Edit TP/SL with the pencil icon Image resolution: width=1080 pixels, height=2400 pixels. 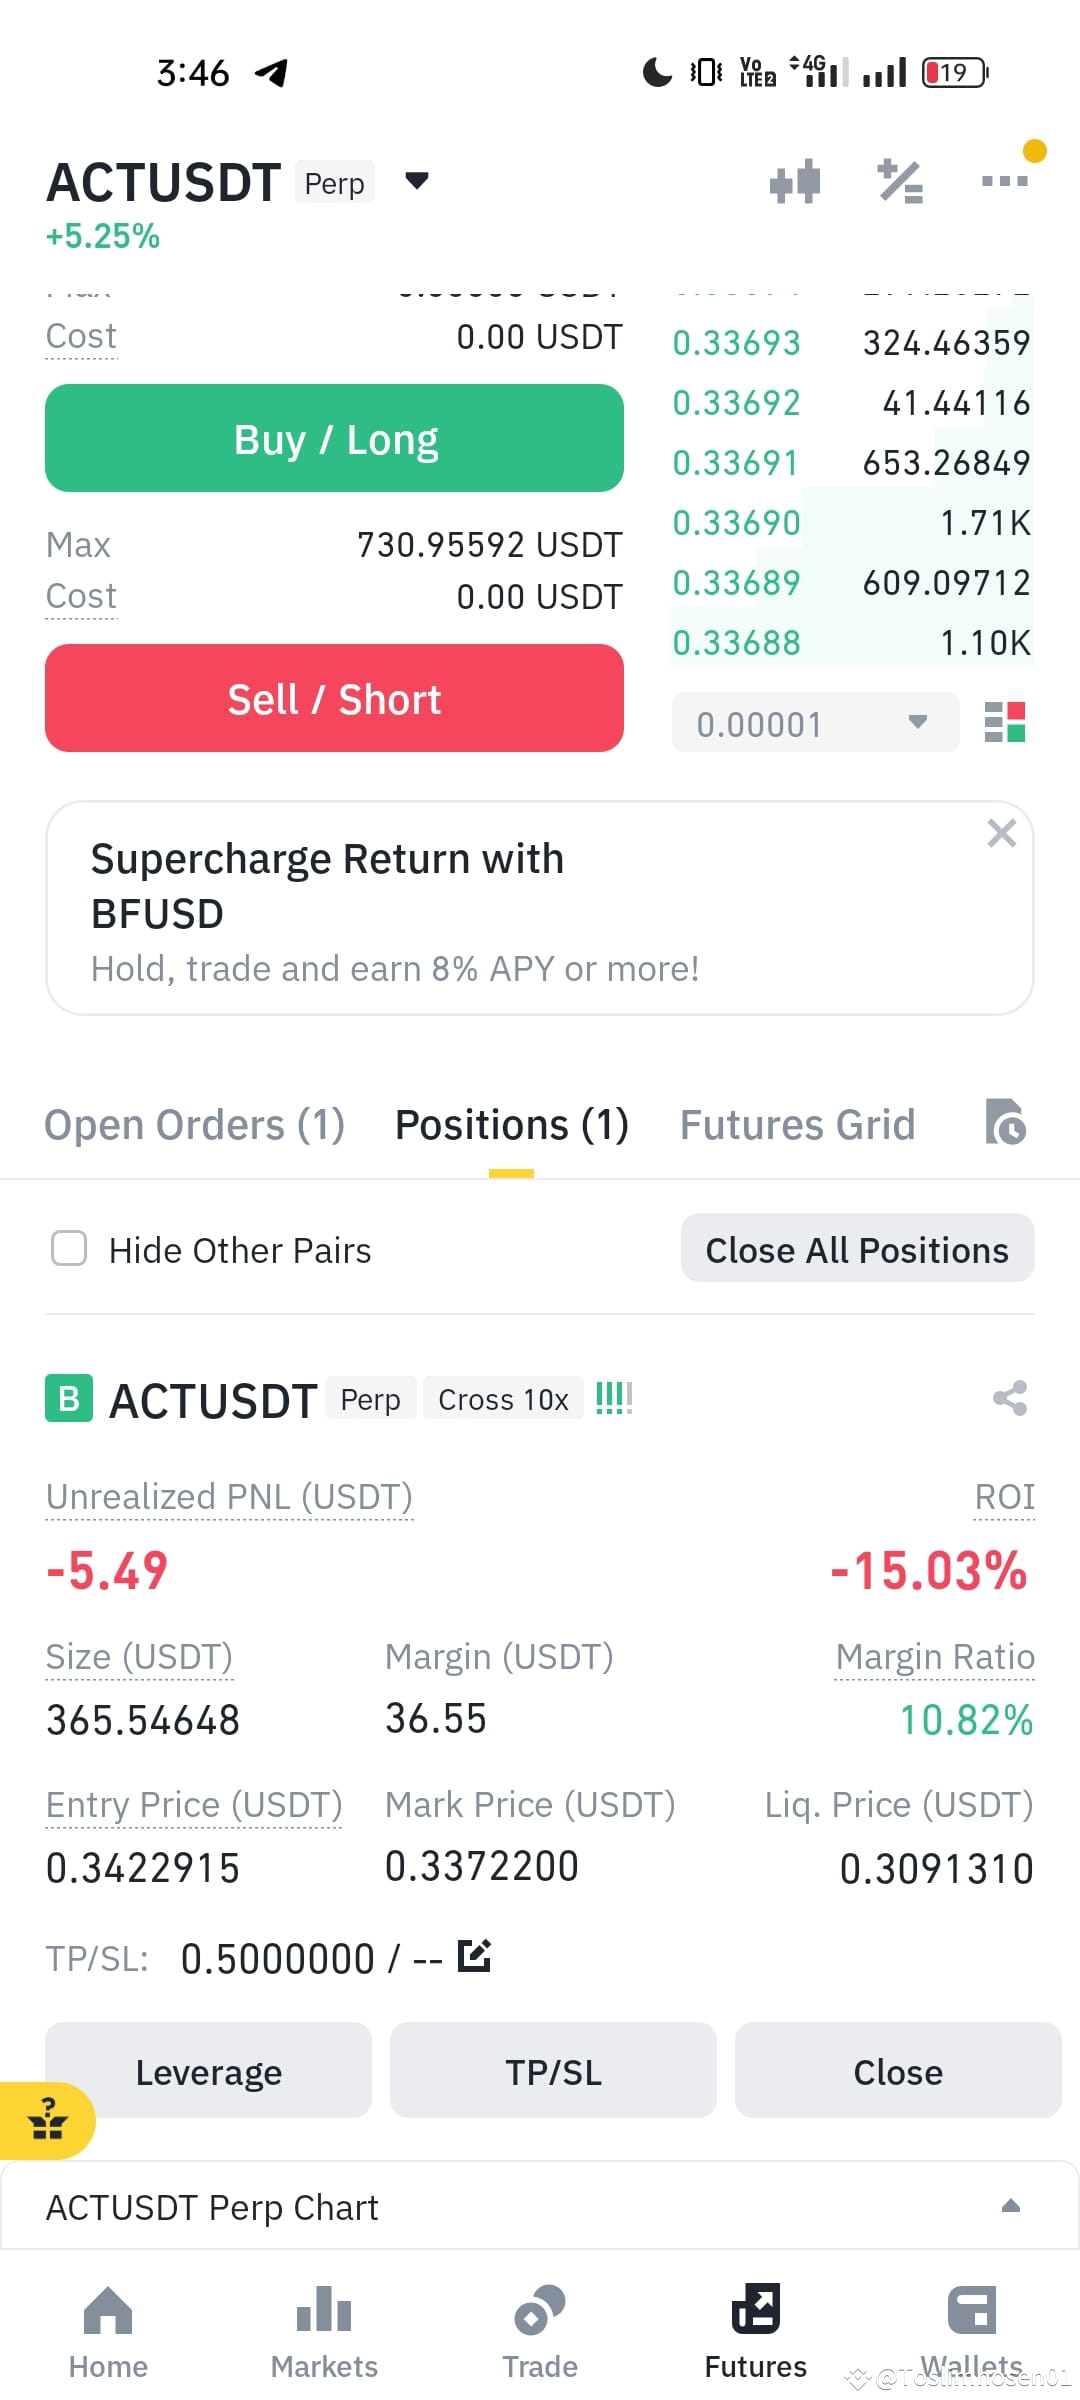pos(474,1955)
